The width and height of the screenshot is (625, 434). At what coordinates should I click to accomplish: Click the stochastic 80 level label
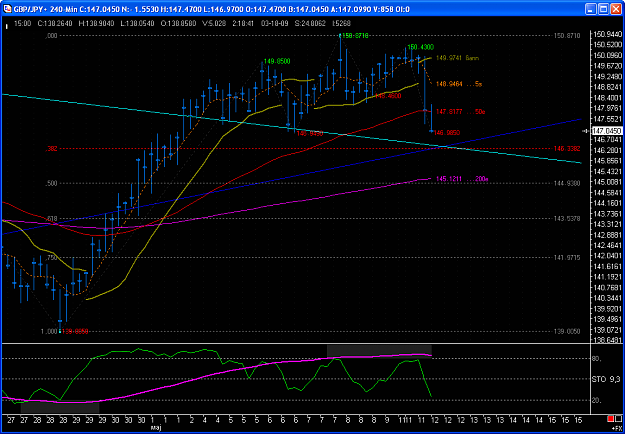[x=597, y=359]
